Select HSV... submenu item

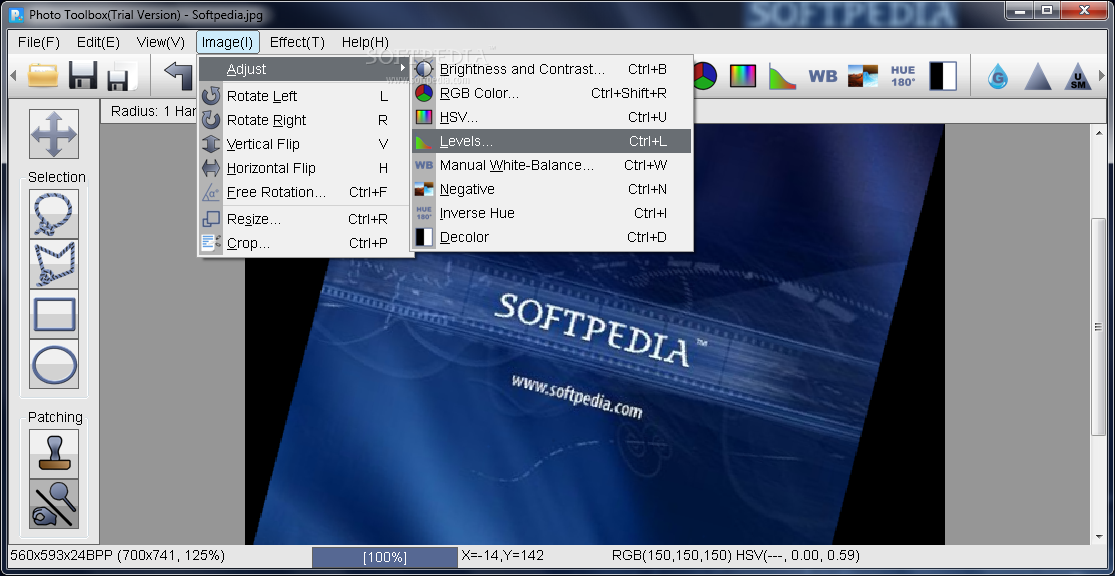click(552, 117)
